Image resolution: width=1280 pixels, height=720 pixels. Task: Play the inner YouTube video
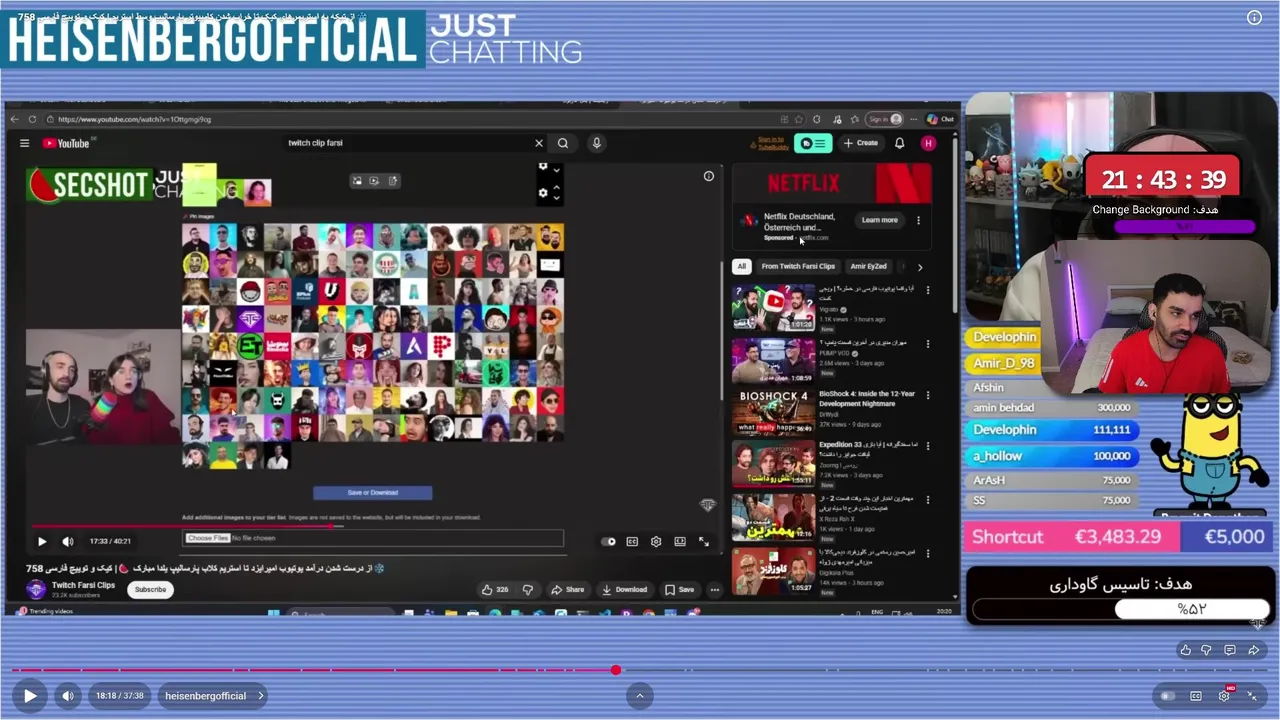(42, 541)
